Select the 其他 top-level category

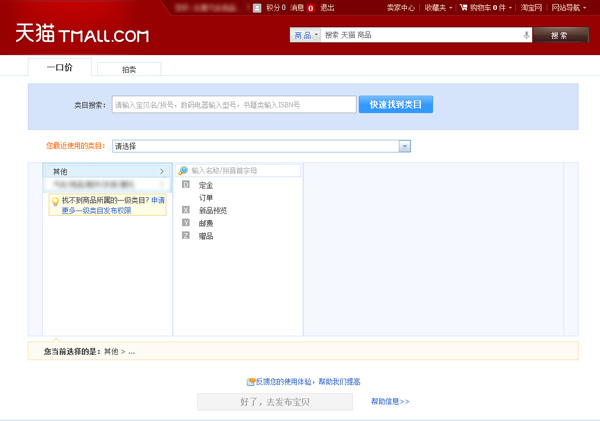pyautogui.click(x=107, y=171)
